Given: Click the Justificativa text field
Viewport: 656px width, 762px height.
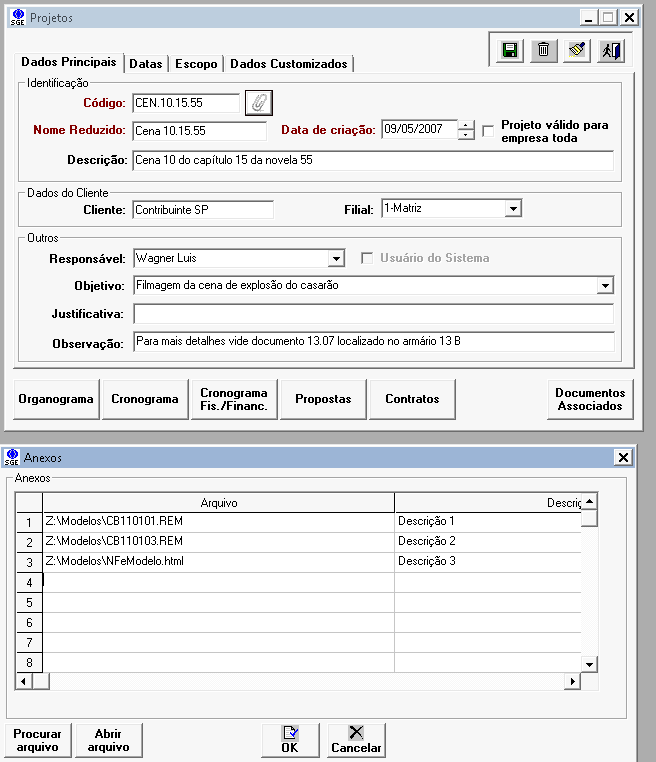Looking at the screenshot, I should coord(373,314).
